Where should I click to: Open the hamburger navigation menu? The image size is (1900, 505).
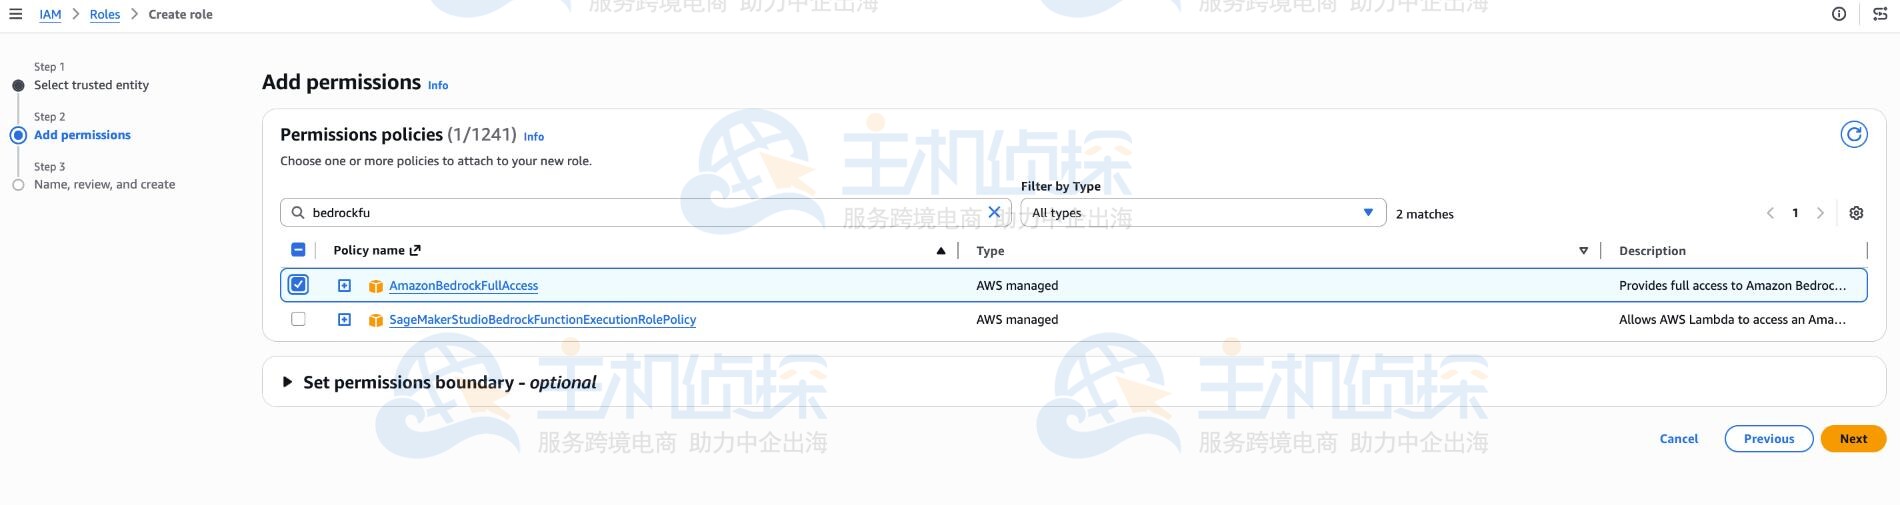point(16,14)
